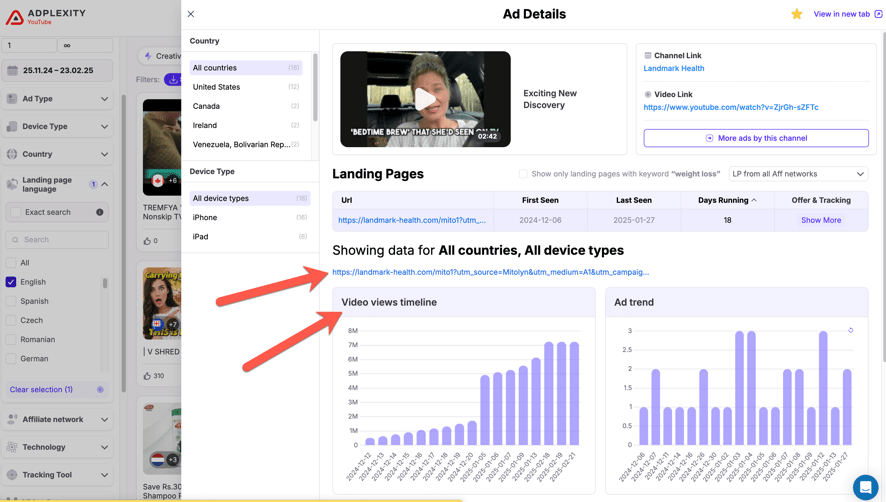Select iPhone device type
The width and height of the screenshot is (886, 502).
249,218
